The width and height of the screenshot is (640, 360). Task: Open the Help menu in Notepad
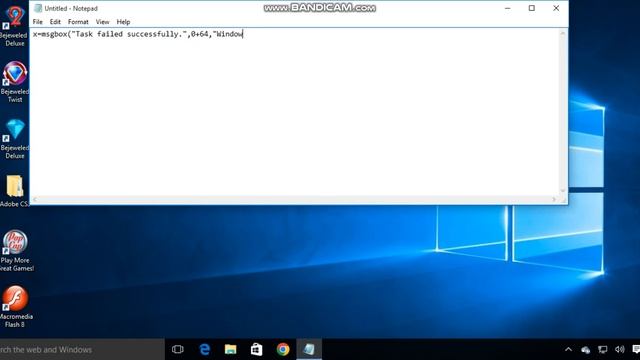[x=123, y=22]
